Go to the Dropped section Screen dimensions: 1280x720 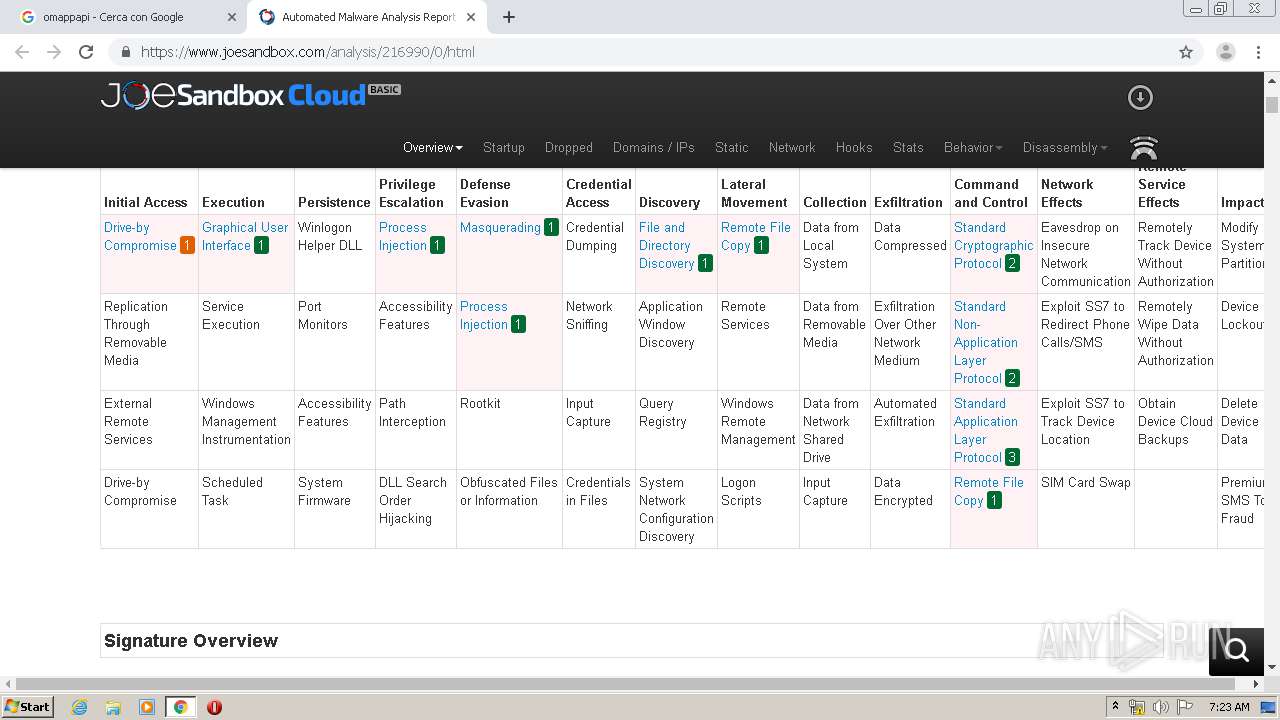point(569,147)
